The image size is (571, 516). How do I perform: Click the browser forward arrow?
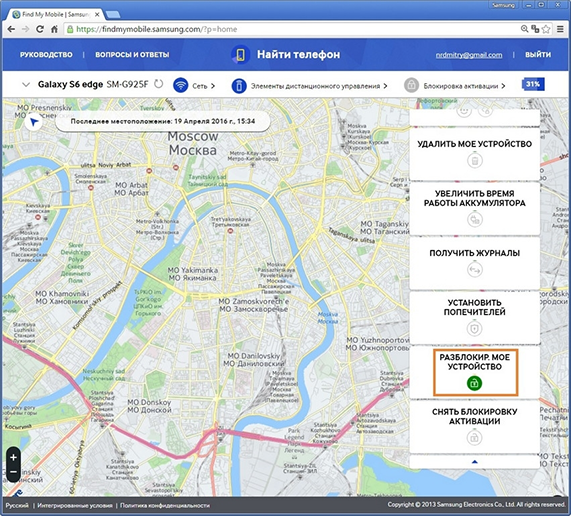tap(25, 29)
